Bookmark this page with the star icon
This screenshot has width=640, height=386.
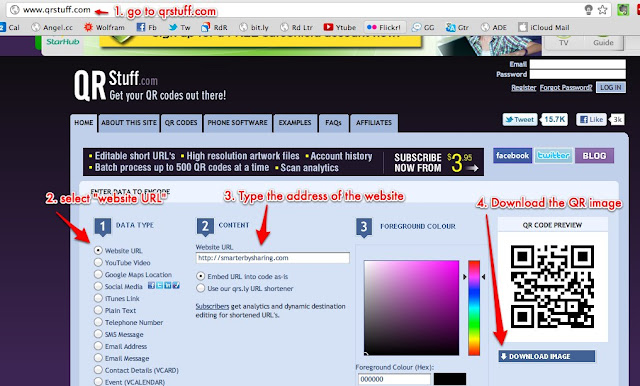point(602,10)
